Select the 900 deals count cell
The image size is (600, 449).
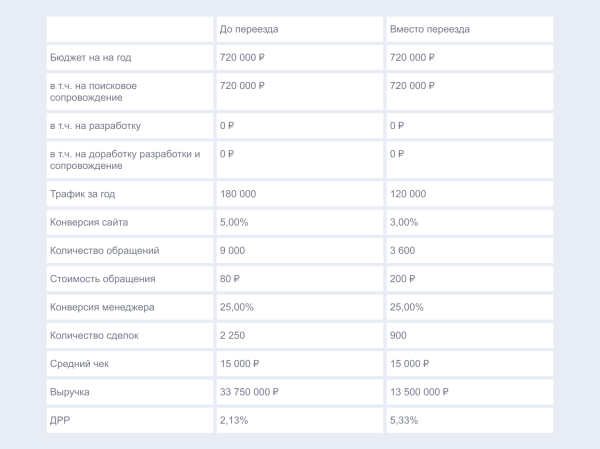coord(398,335)
